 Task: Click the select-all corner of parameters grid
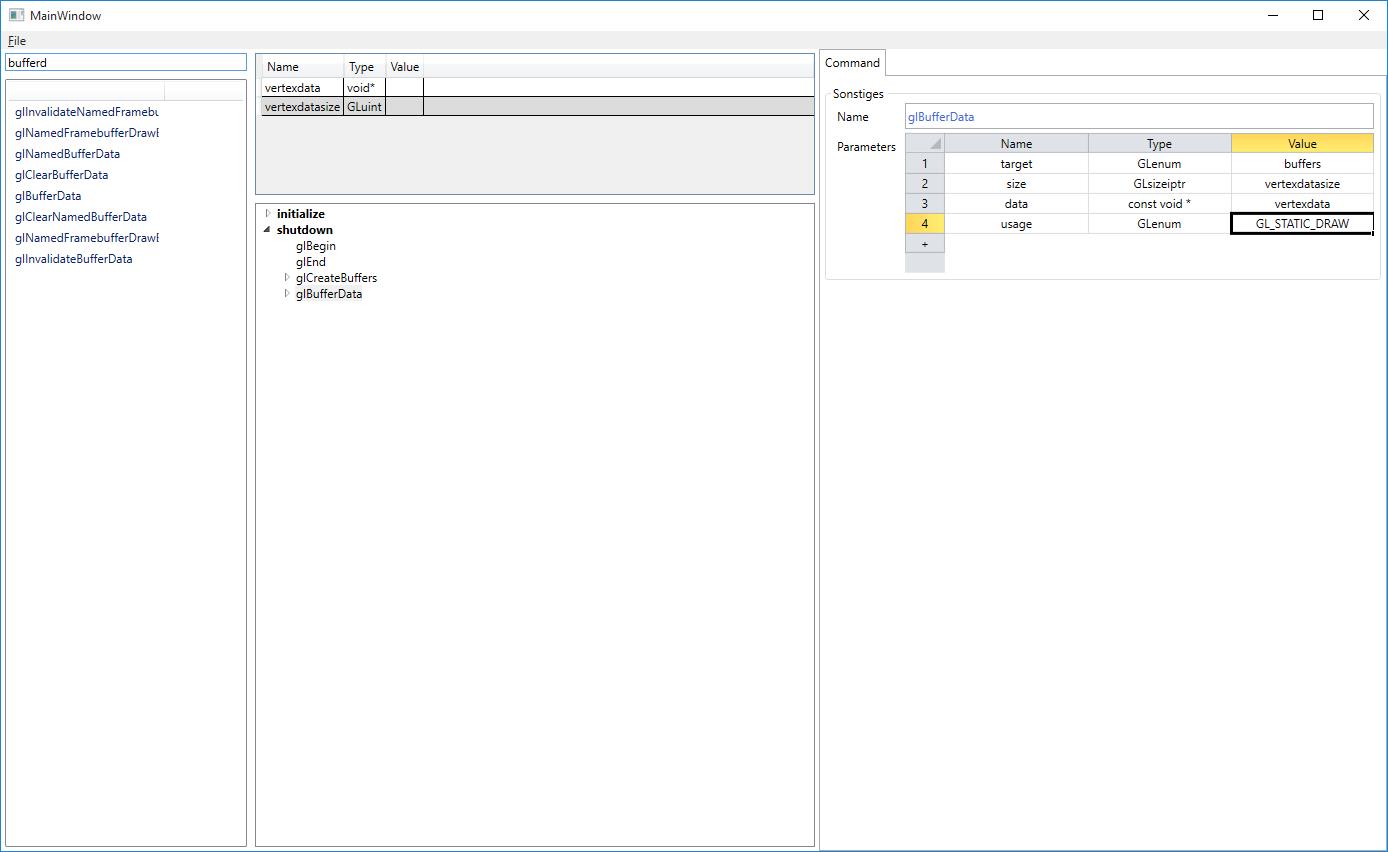pos(925,144)
